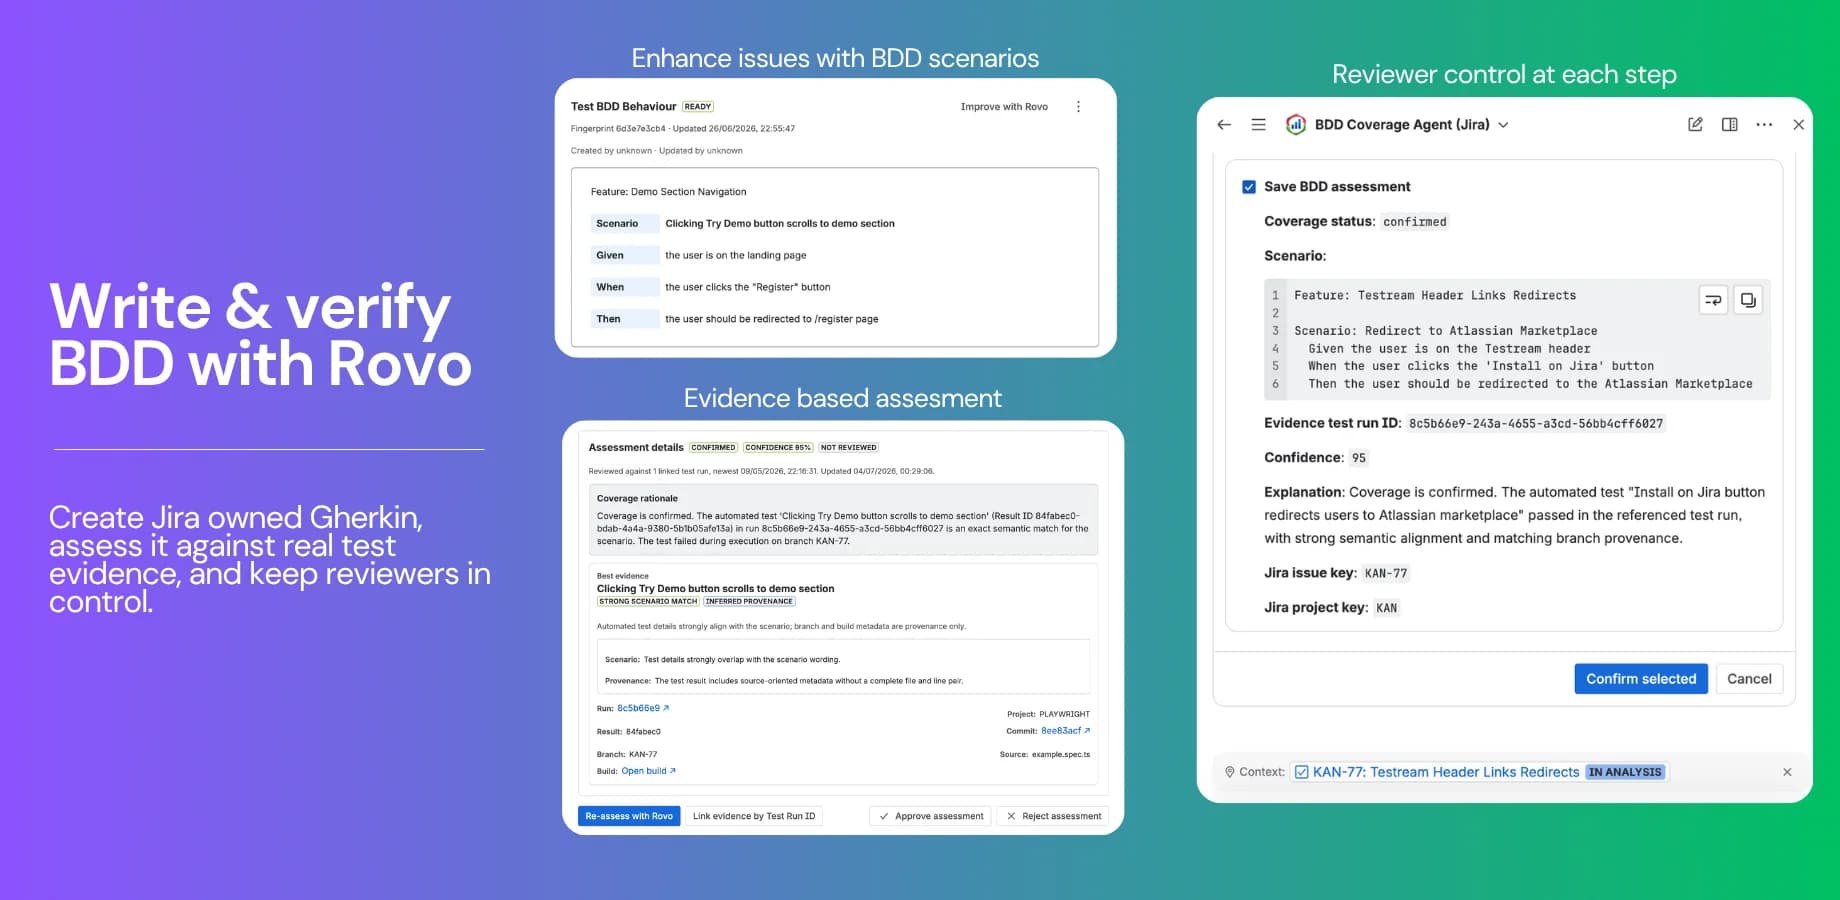Screen dimensions: 1840x900
Task: Click the CONFIRMED assessment badge
Action: 713,448
